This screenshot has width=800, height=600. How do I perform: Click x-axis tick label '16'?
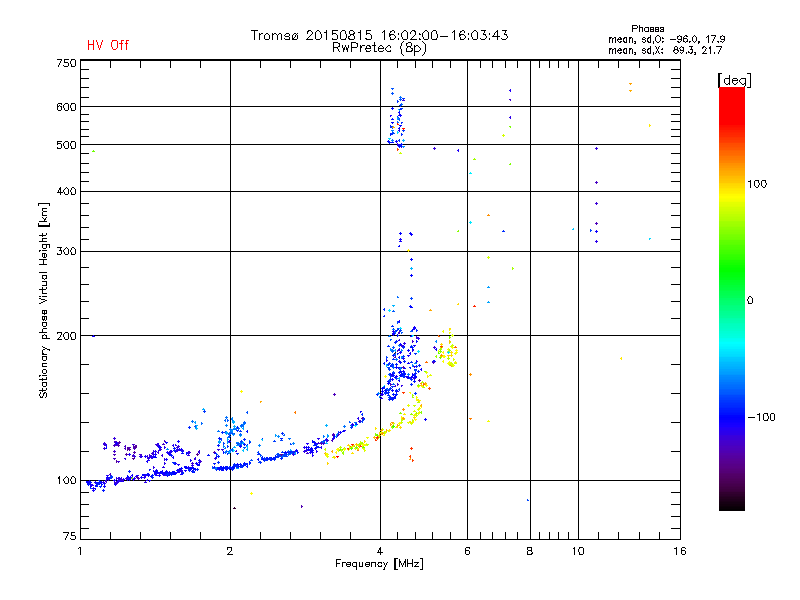[x=680, y=551]
